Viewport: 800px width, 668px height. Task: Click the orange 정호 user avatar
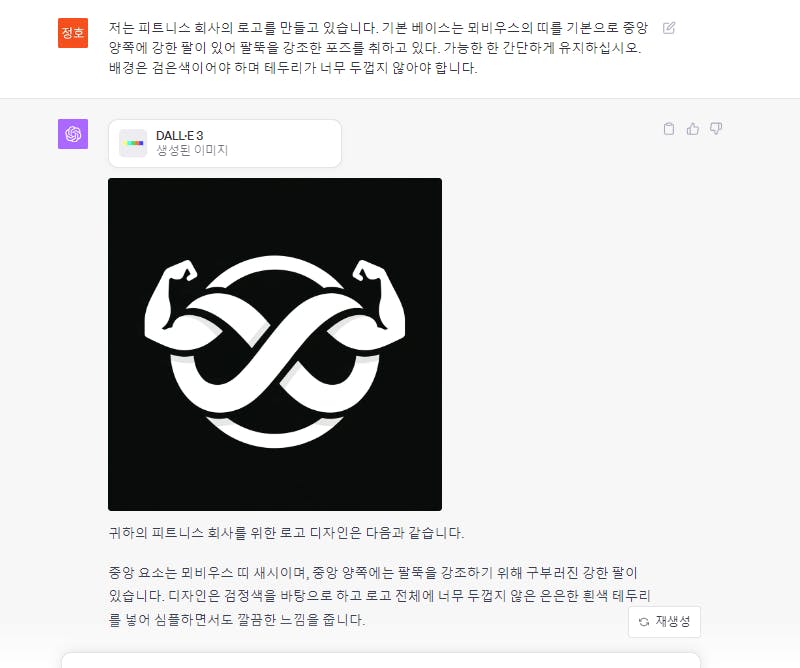[73, 33]
